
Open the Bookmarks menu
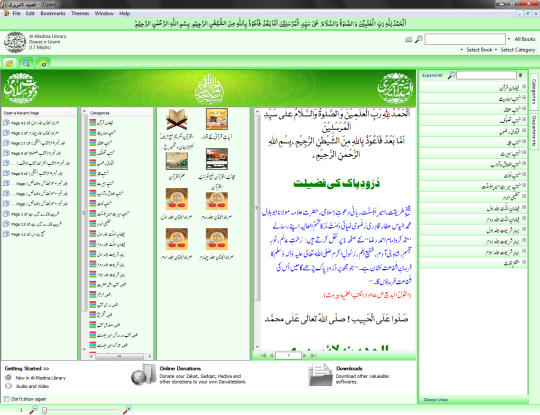[x=53, y=13]
